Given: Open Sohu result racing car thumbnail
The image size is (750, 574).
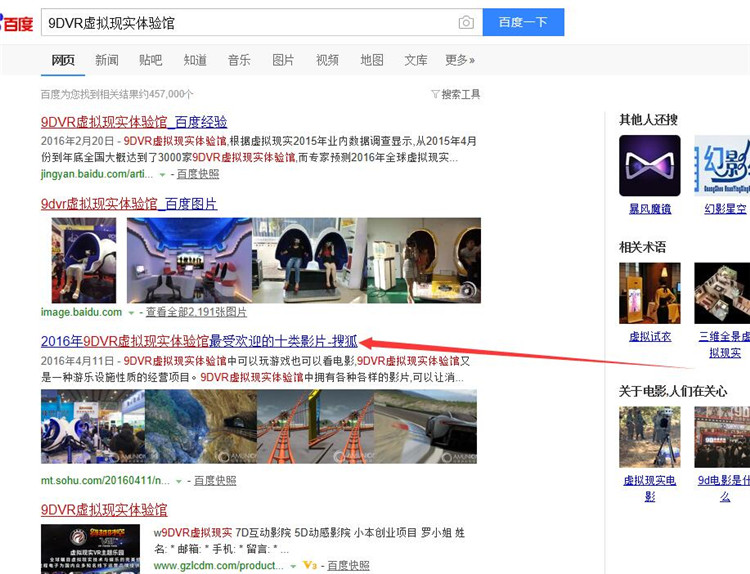Looking at the screenshot, I should tap(425, 427).
